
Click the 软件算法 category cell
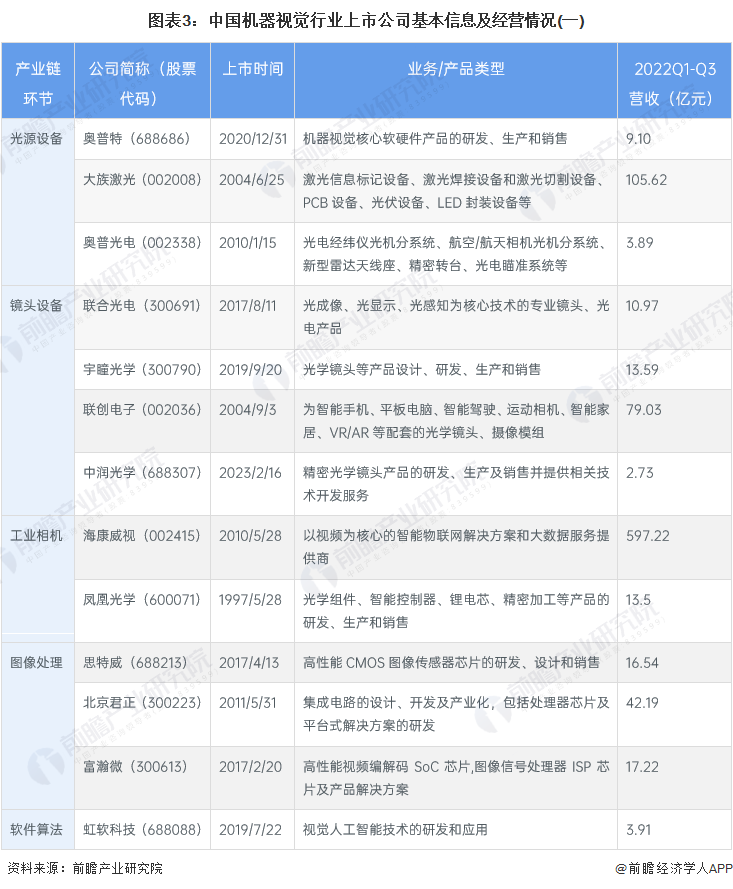(36, 830)
